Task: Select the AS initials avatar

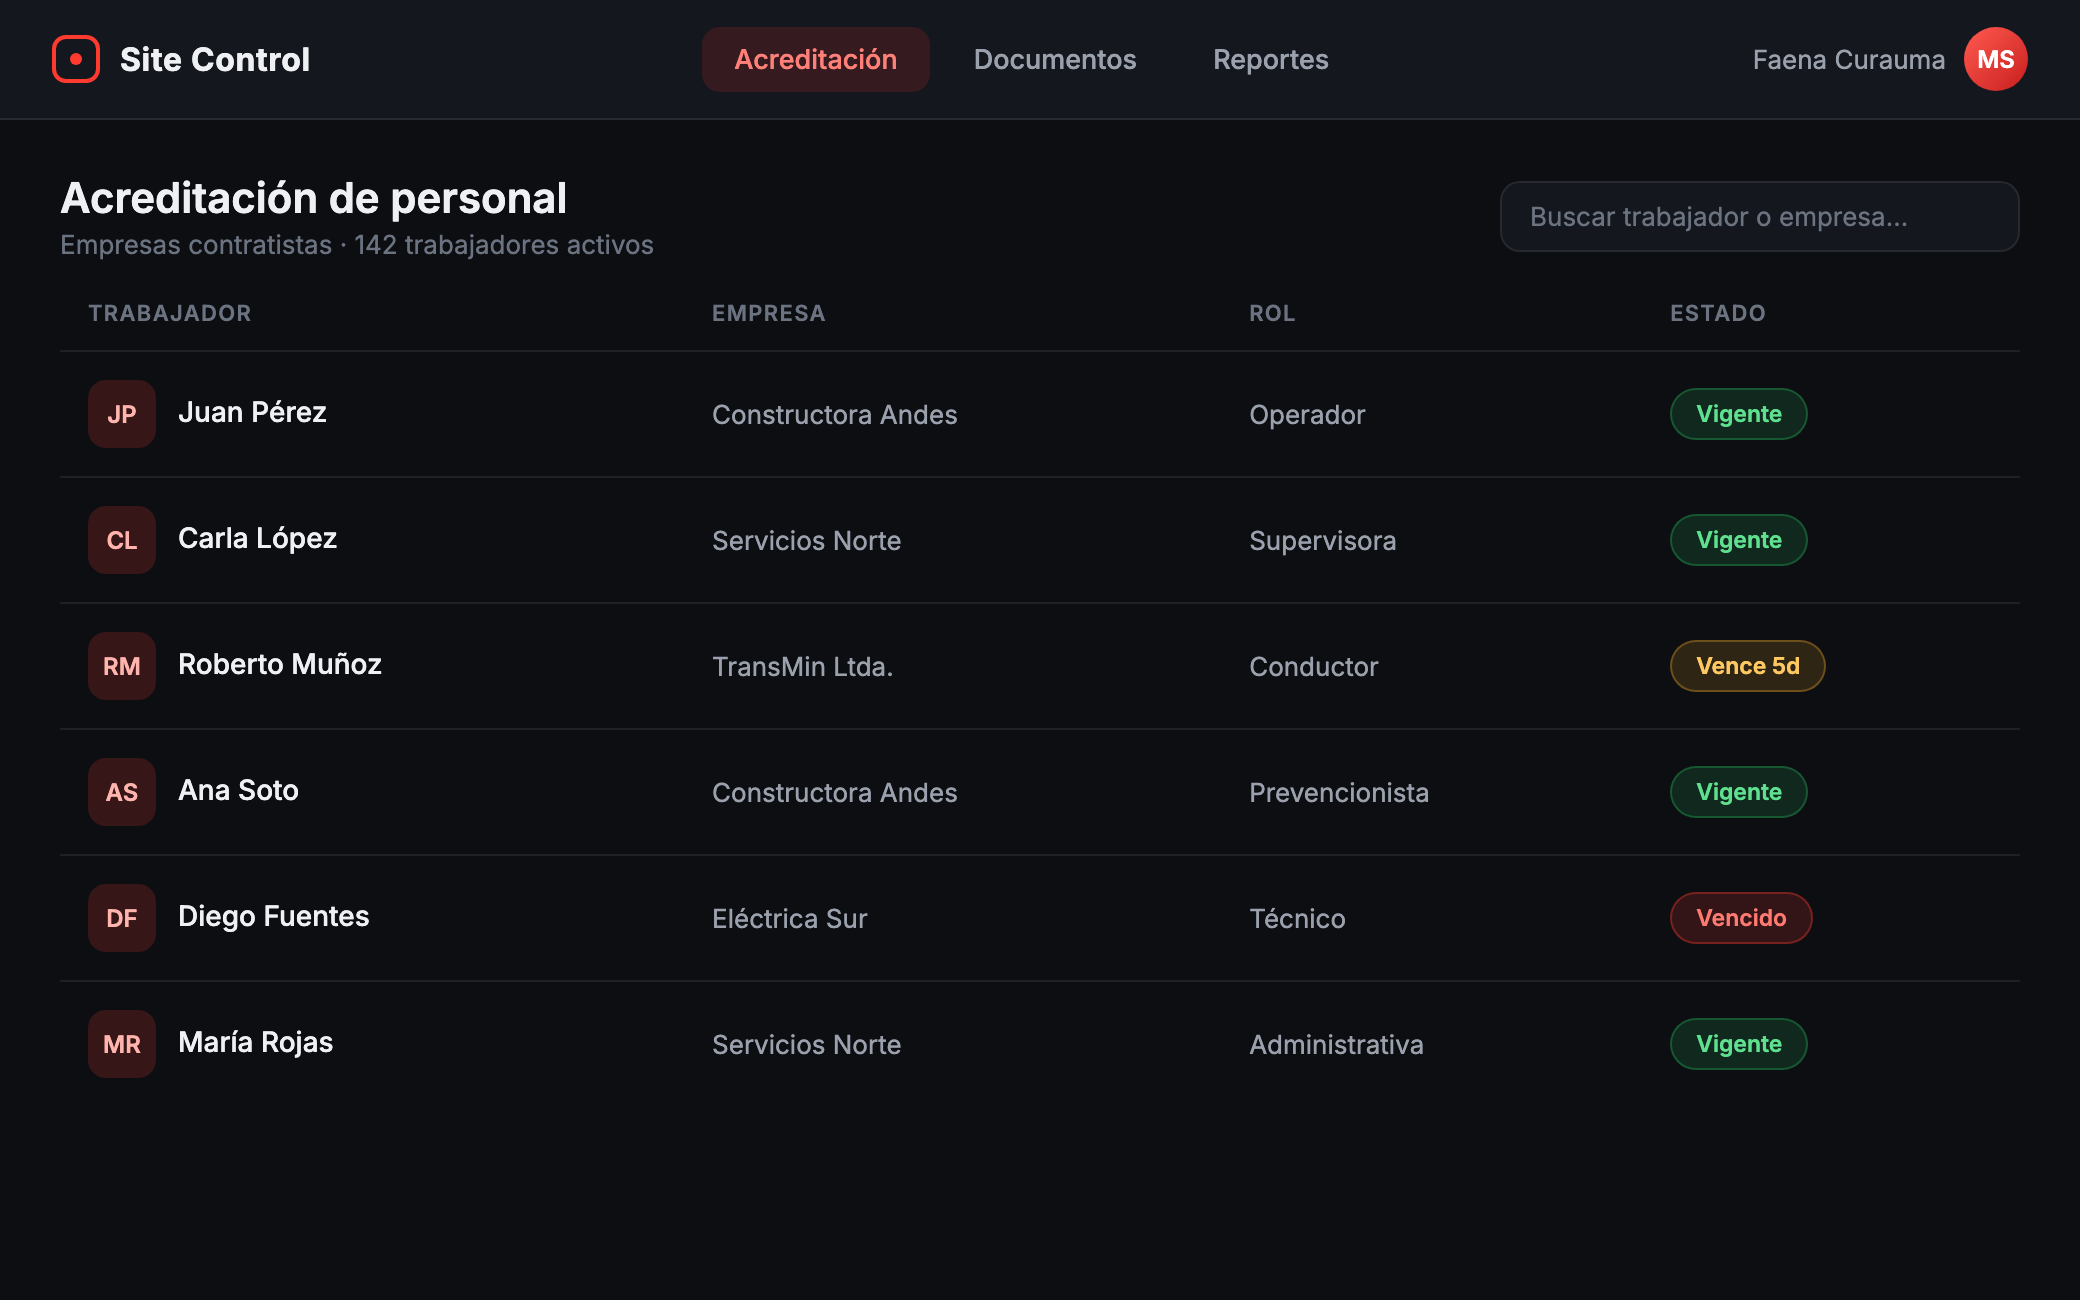Action: click(x=122, y=792)
